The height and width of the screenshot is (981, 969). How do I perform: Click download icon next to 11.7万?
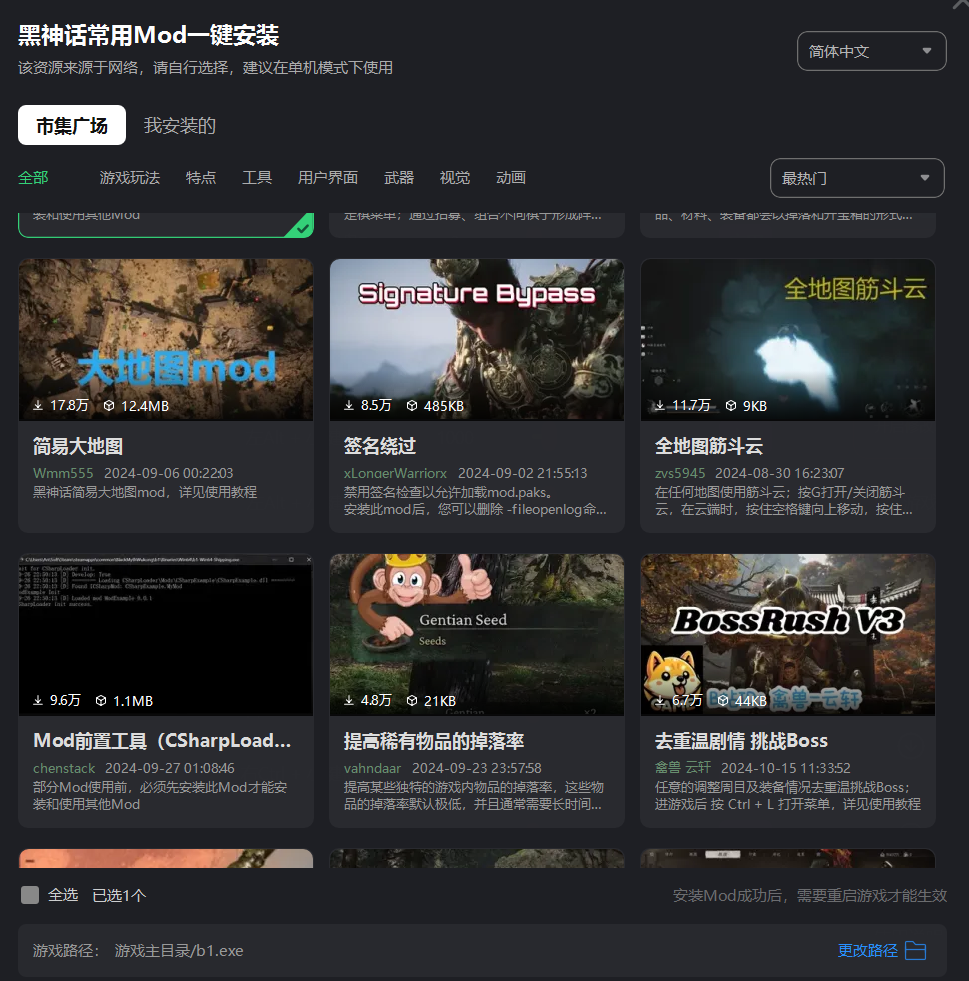pos(660,405)
